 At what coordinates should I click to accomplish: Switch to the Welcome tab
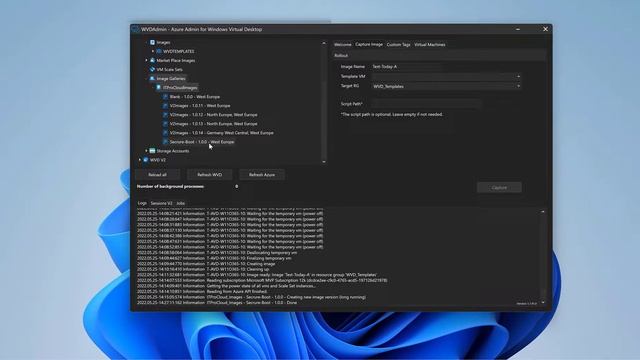point(342,44)
